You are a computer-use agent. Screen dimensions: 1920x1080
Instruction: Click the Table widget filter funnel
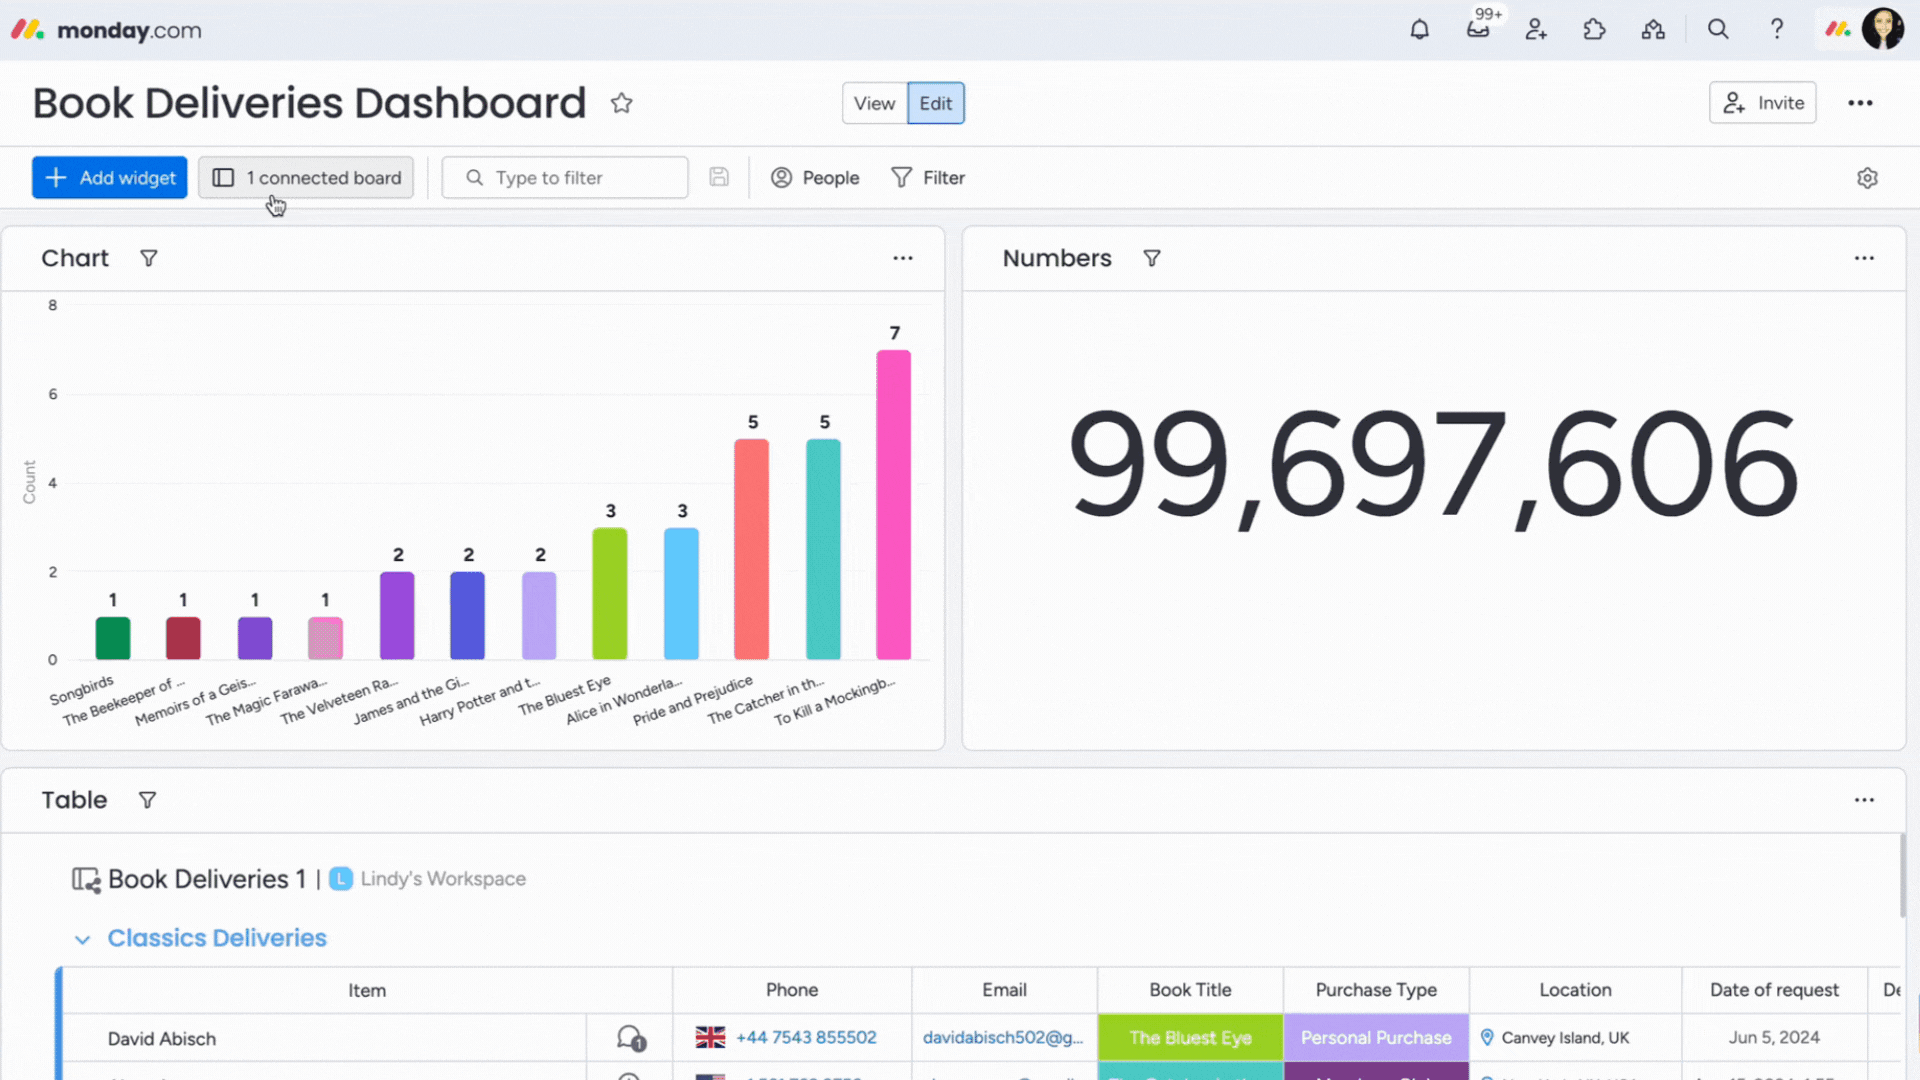pyautogui.click(x=147, y=800)
